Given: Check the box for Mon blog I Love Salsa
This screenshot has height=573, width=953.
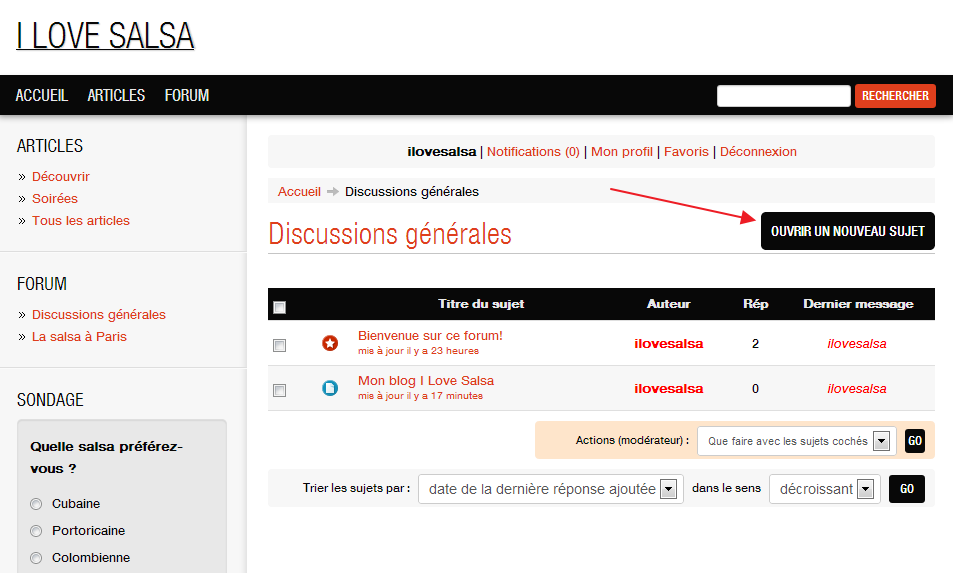Looking at the screenshot, I should click(280, 391).
